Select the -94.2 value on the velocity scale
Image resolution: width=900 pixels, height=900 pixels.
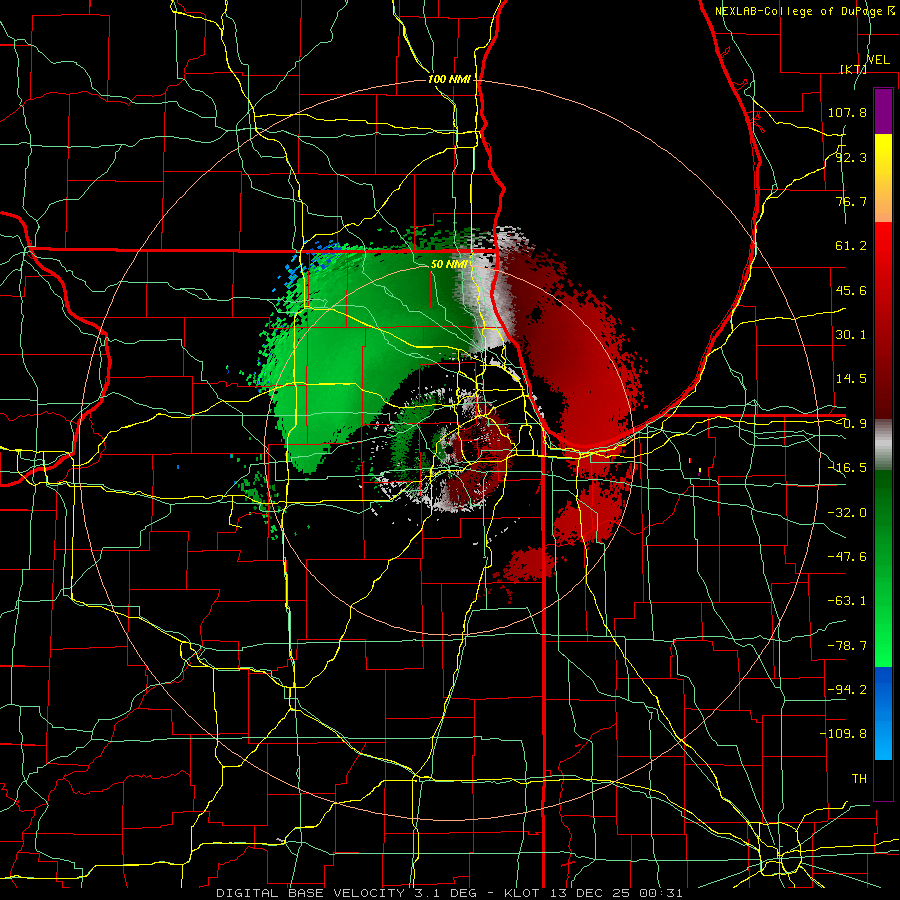pos(847,689)
